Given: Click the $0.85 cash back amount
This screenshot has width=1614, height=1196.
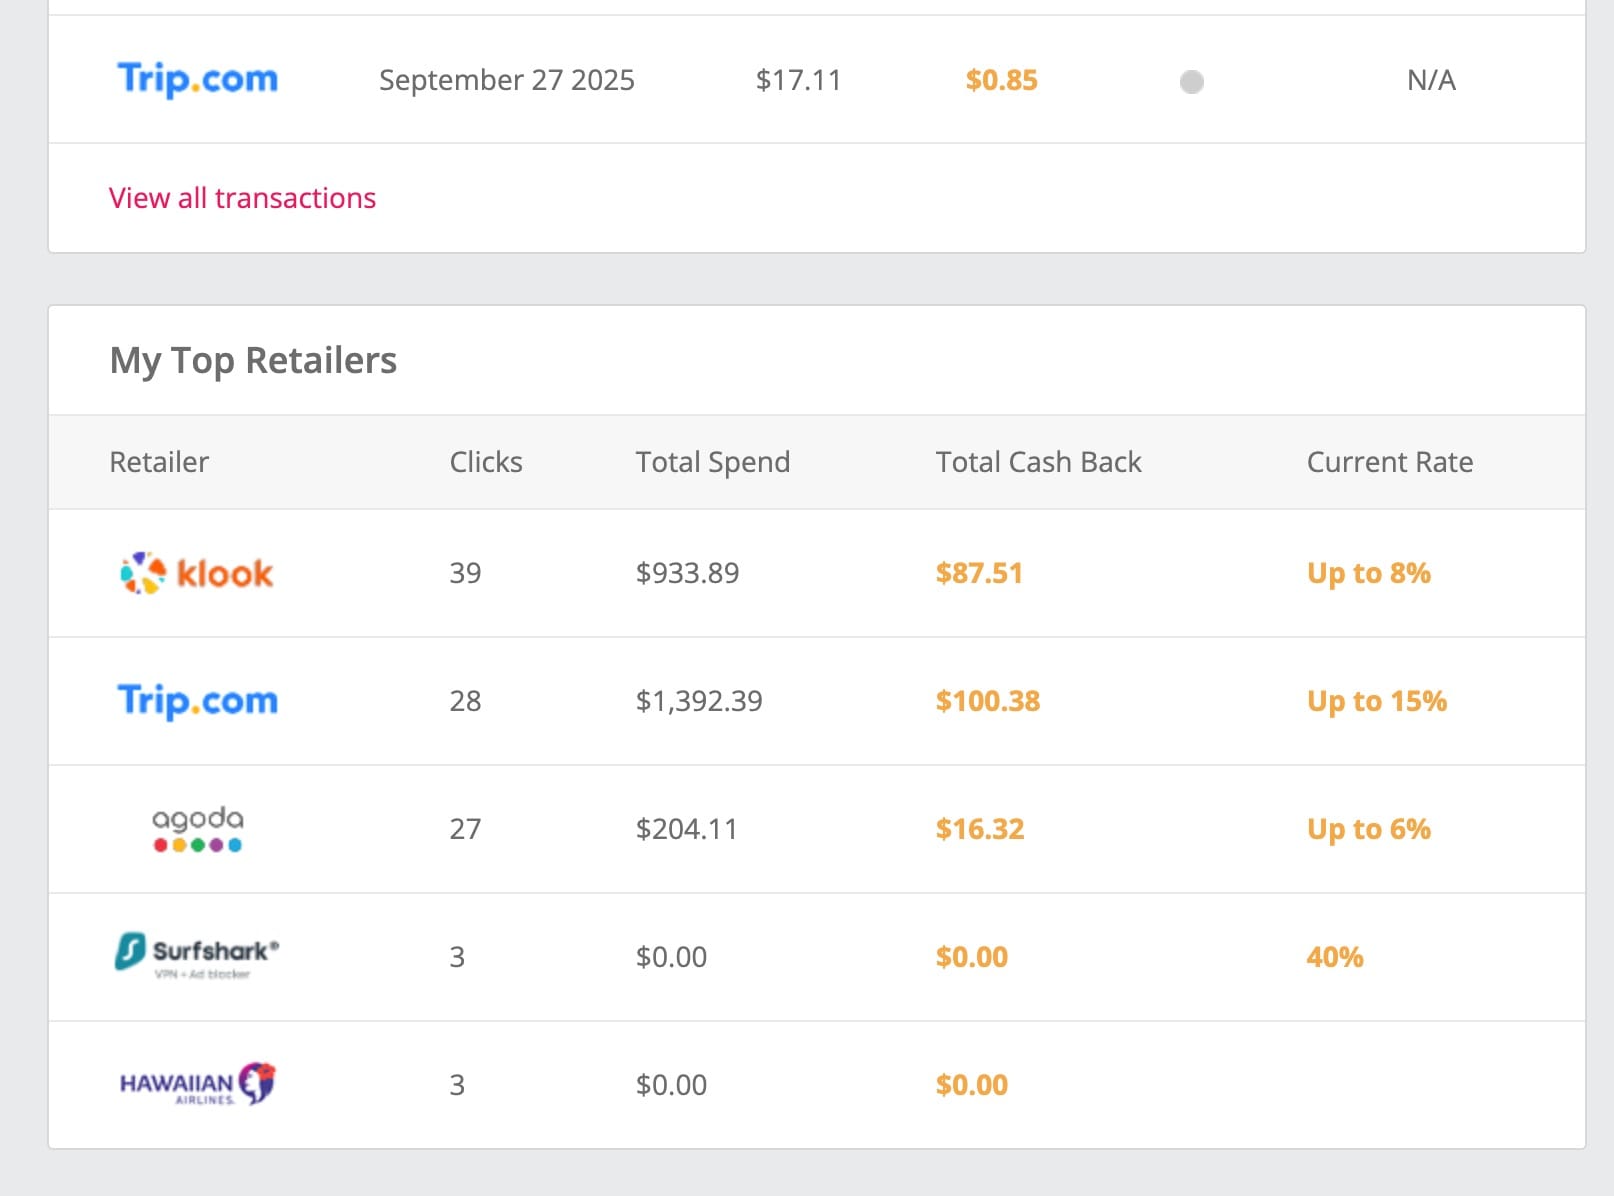Looking at the screenshot, I should [x=1001, y=80].
